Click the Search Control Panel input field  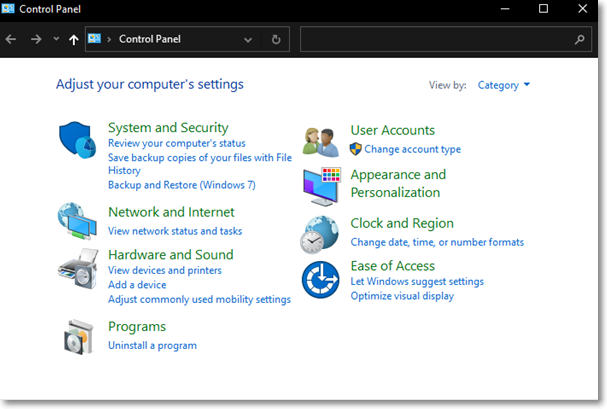tap(436, 40)
